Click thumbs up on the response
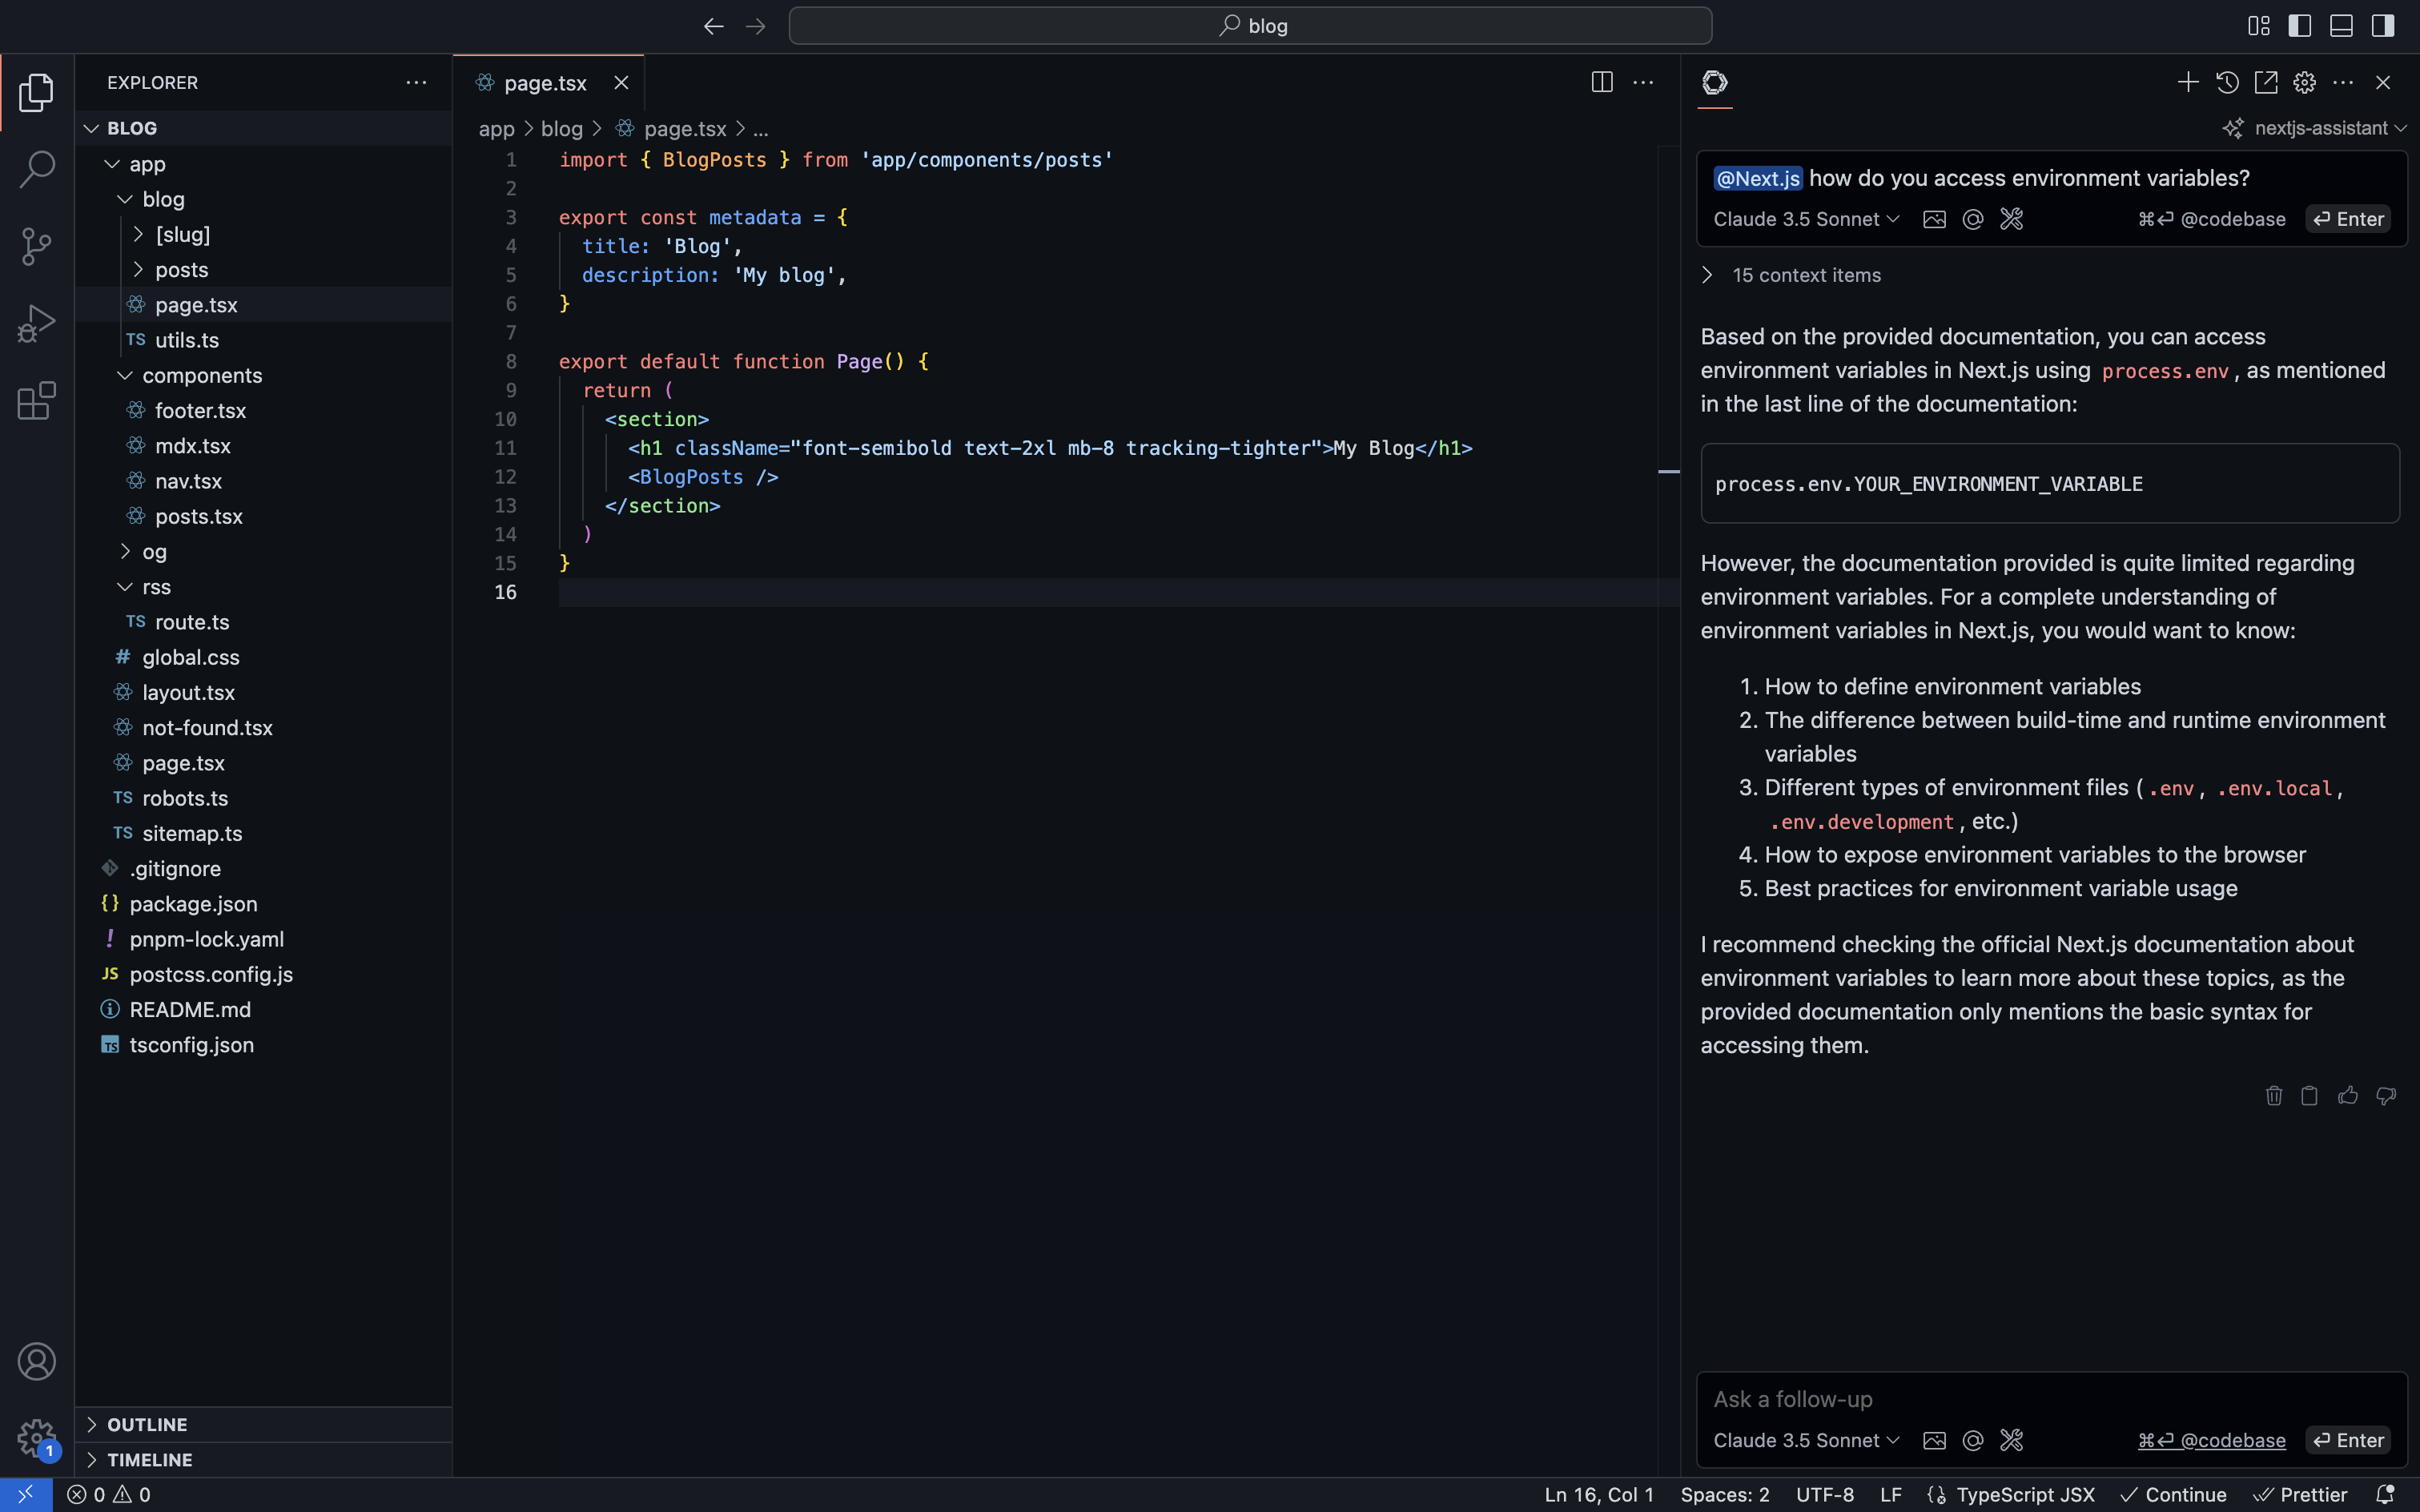The image size is (2420, 1512). [x=2347, y=1096]
